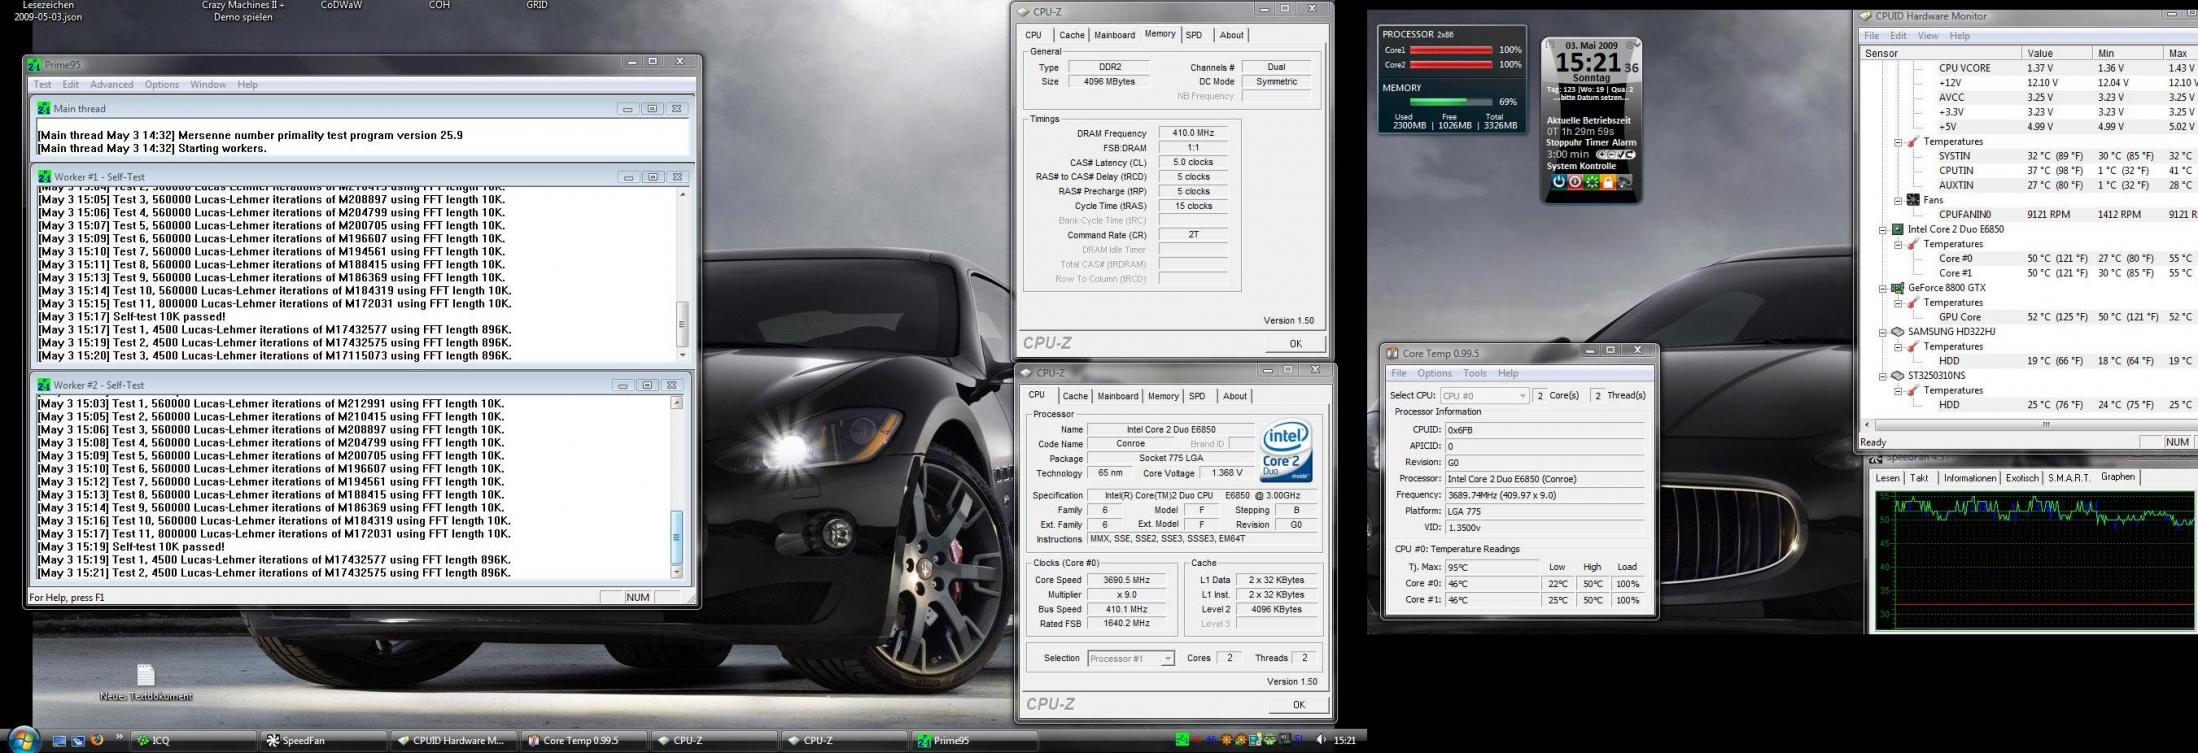Image resolution: width=2198 pixels, height=753 pixels.
Task: Collapse the Fans node in Hardware Monitor
Action: (1898, 200)
